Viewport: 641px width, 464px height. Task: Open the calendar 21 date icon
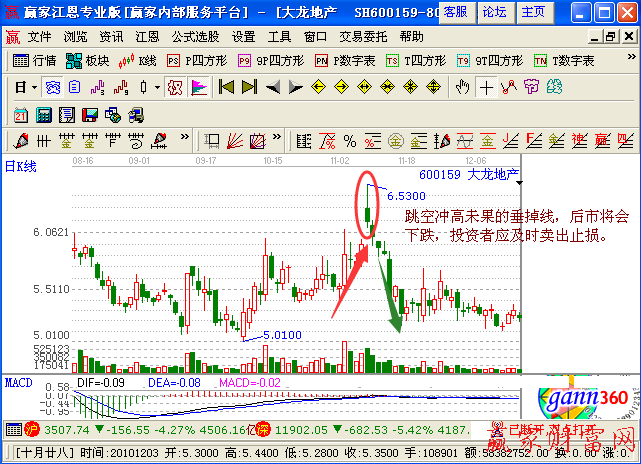click(x=20, y=115)
